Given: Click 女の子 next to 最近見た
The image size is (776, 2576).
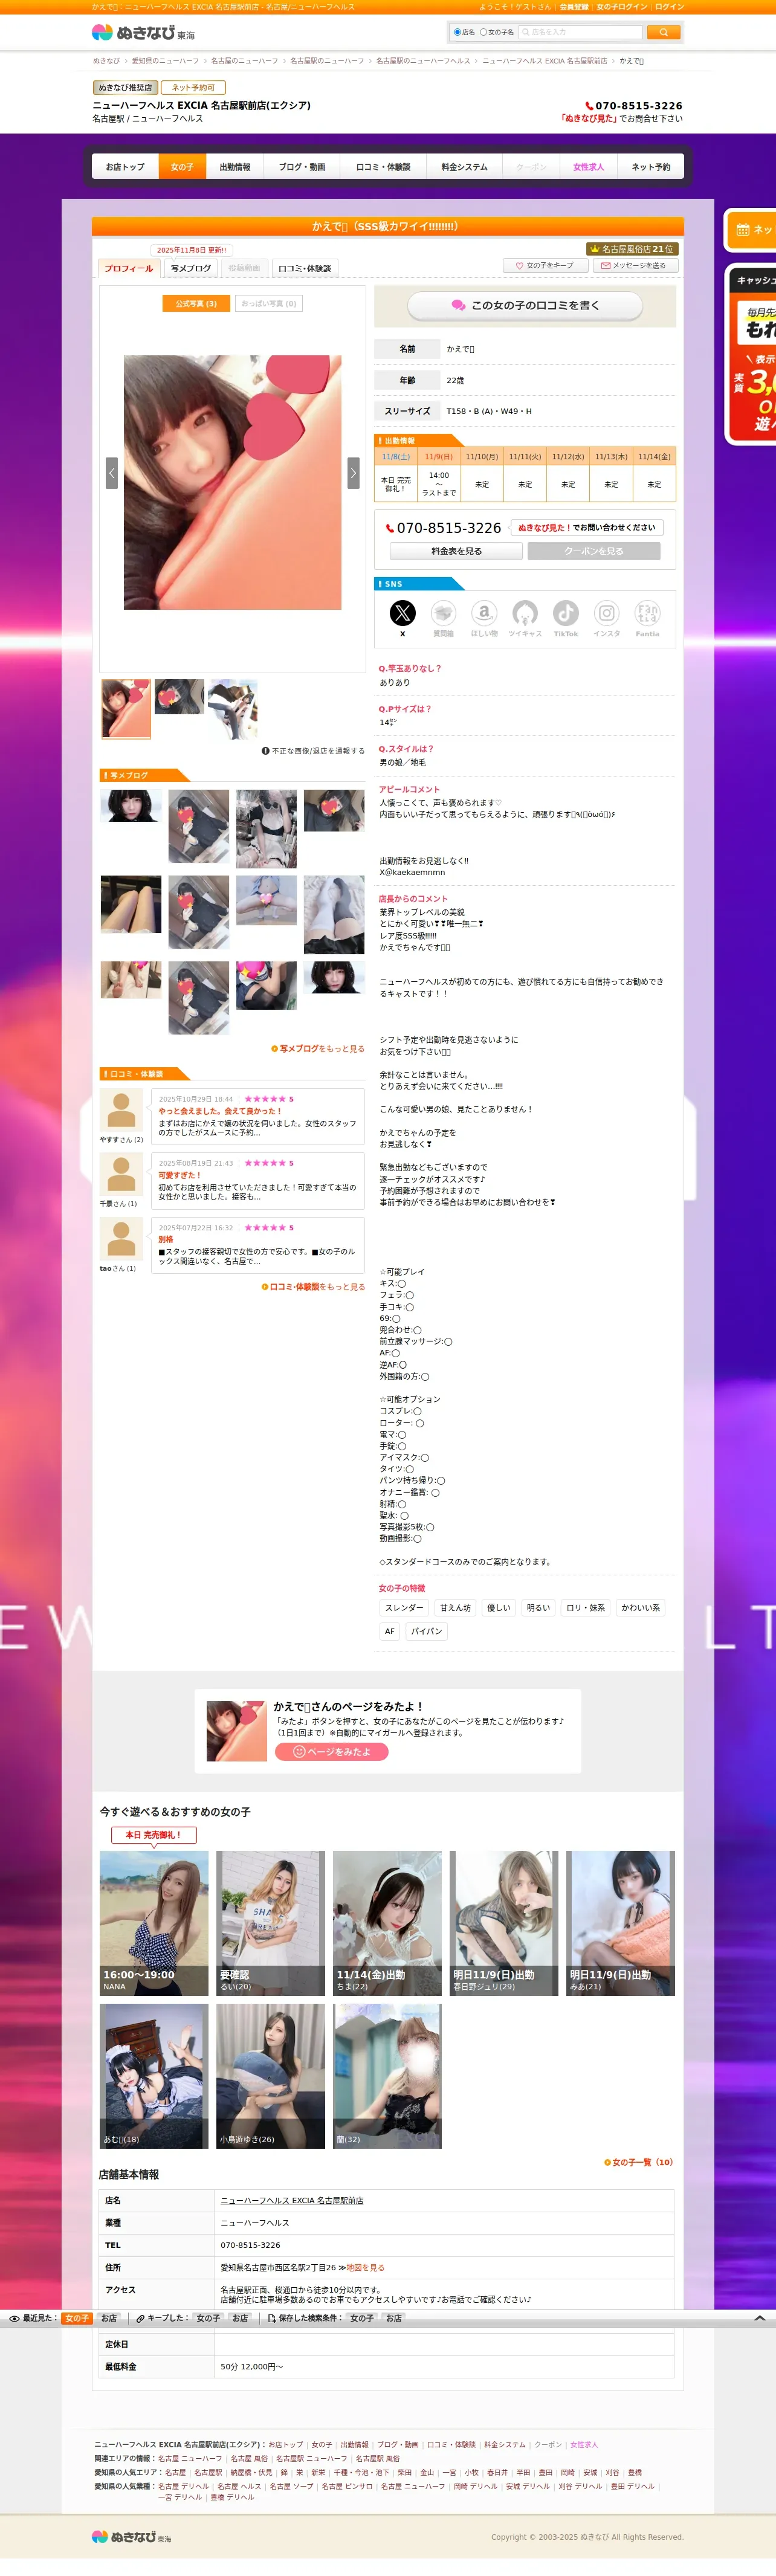Looking at the screenshot, I should tap(76, 2318).
